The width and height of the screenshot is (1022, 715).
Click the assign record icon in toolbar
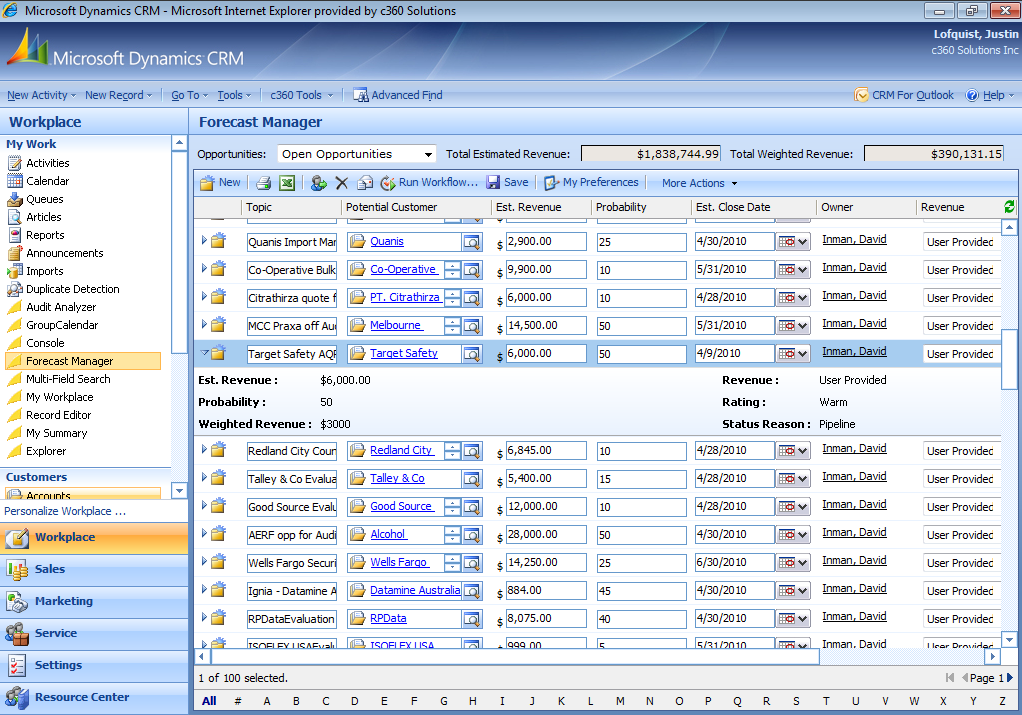pos(319,183)
